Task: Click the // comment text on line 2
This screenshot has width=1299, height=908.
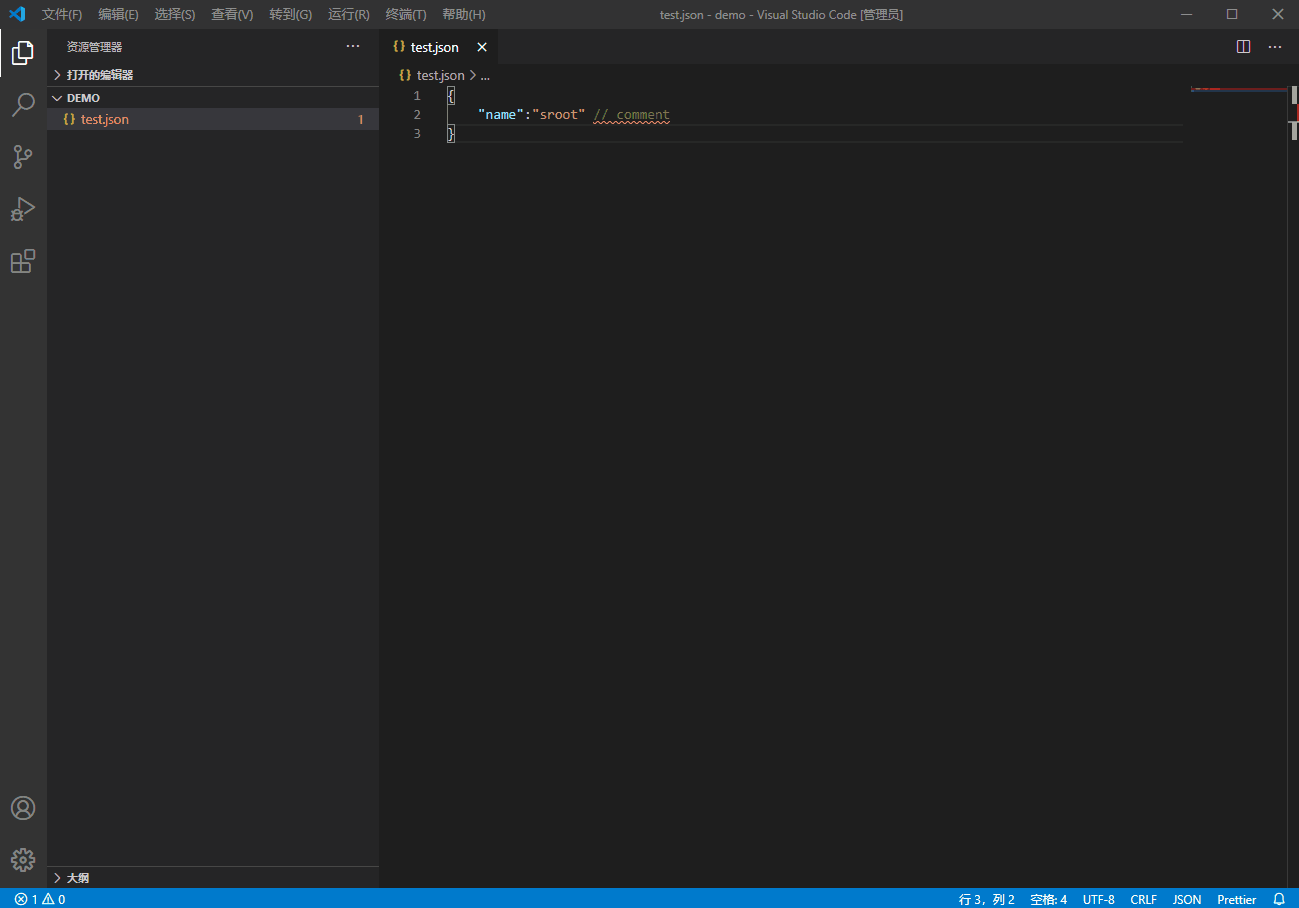Action: coord(631,114)
